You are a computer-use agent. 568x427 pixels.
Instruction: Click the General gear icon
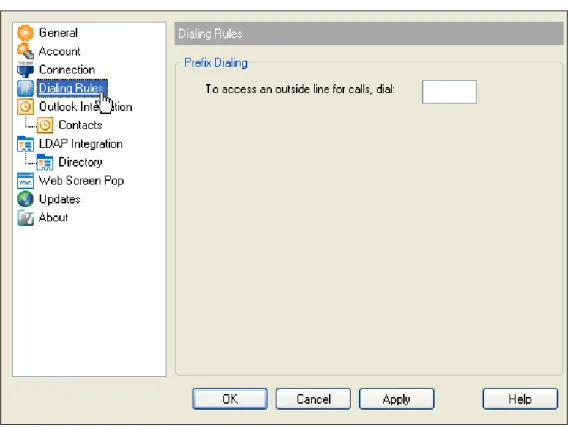click(x=25, y=33)
